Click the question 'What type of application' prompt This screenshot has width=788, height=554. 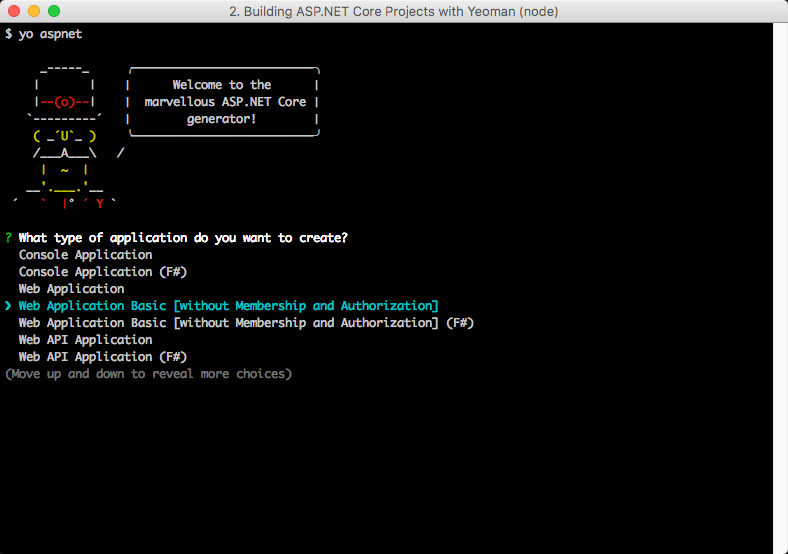[x=183, y=238]
